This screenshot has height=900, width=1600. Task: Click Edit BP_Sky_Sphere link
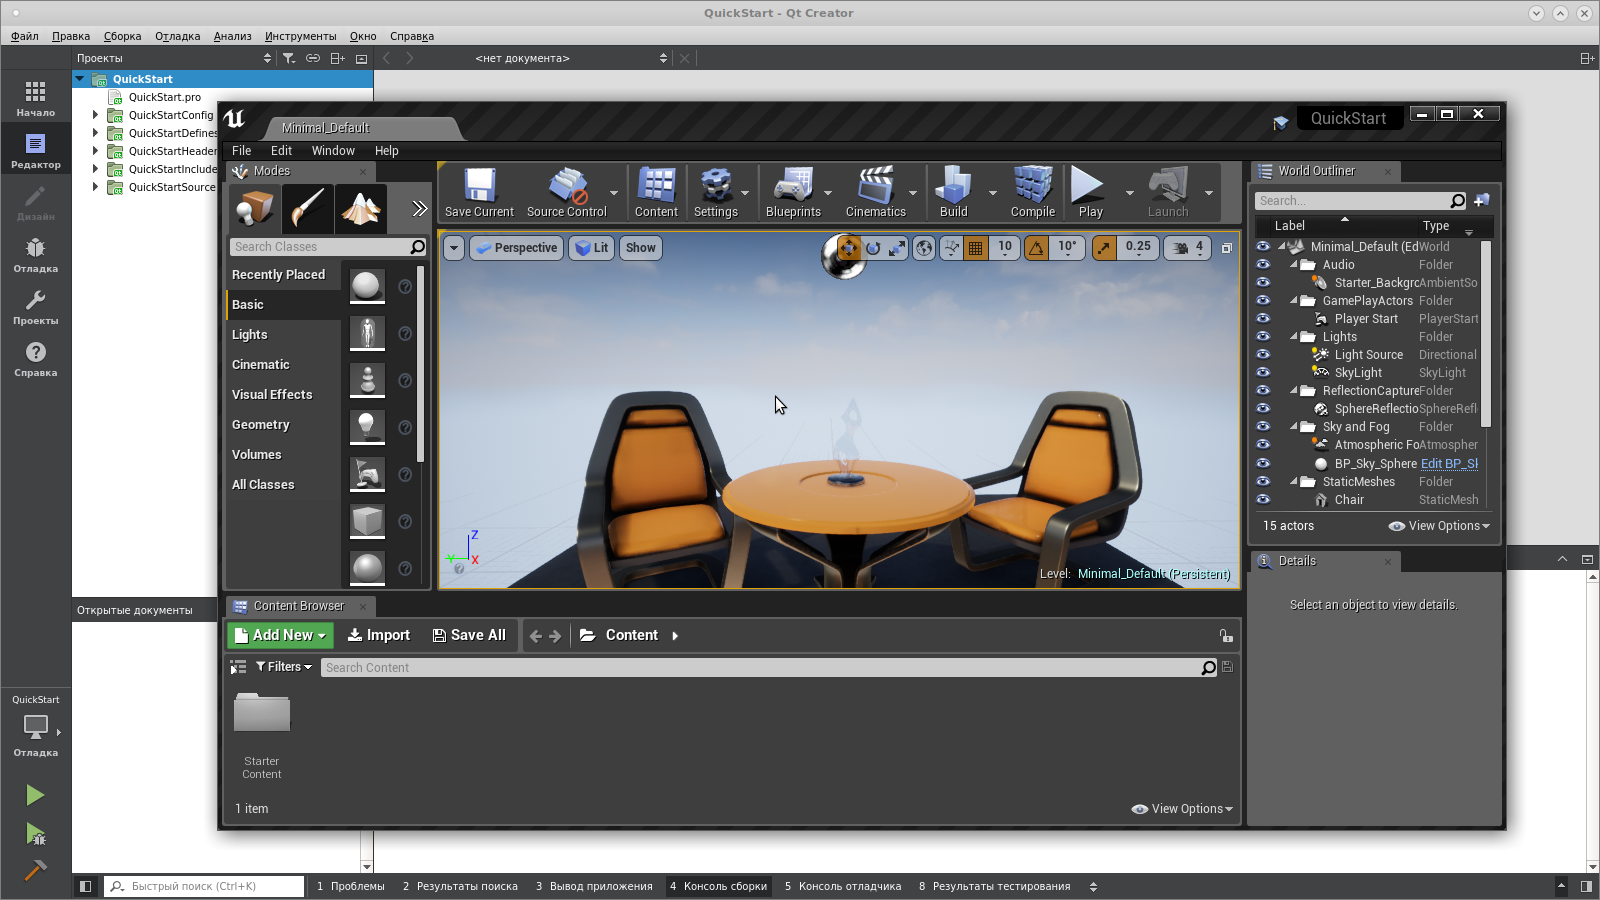1449,463
